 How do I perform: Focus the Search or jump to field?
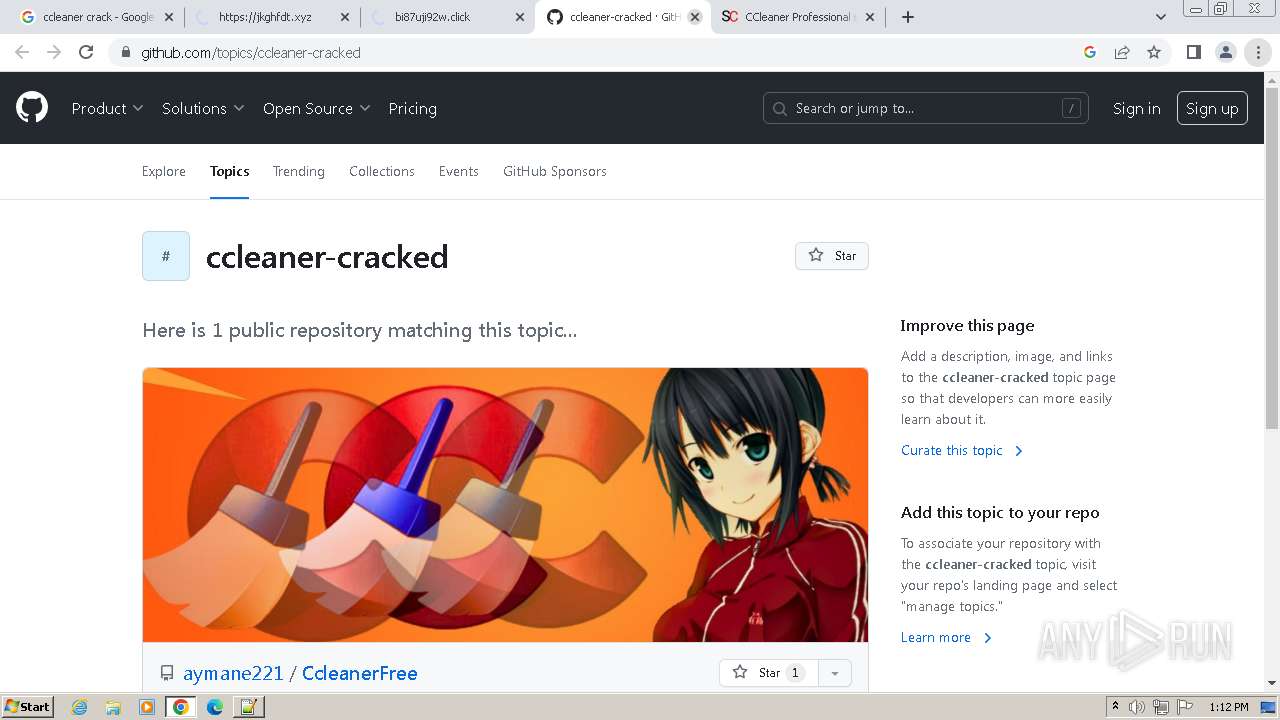(925, 108)
